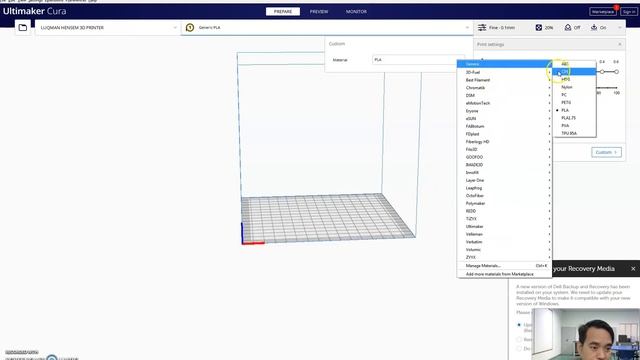Expand the DSM brand submenu
The width and height of the screenshot is (640, 360).
(504, 96)
